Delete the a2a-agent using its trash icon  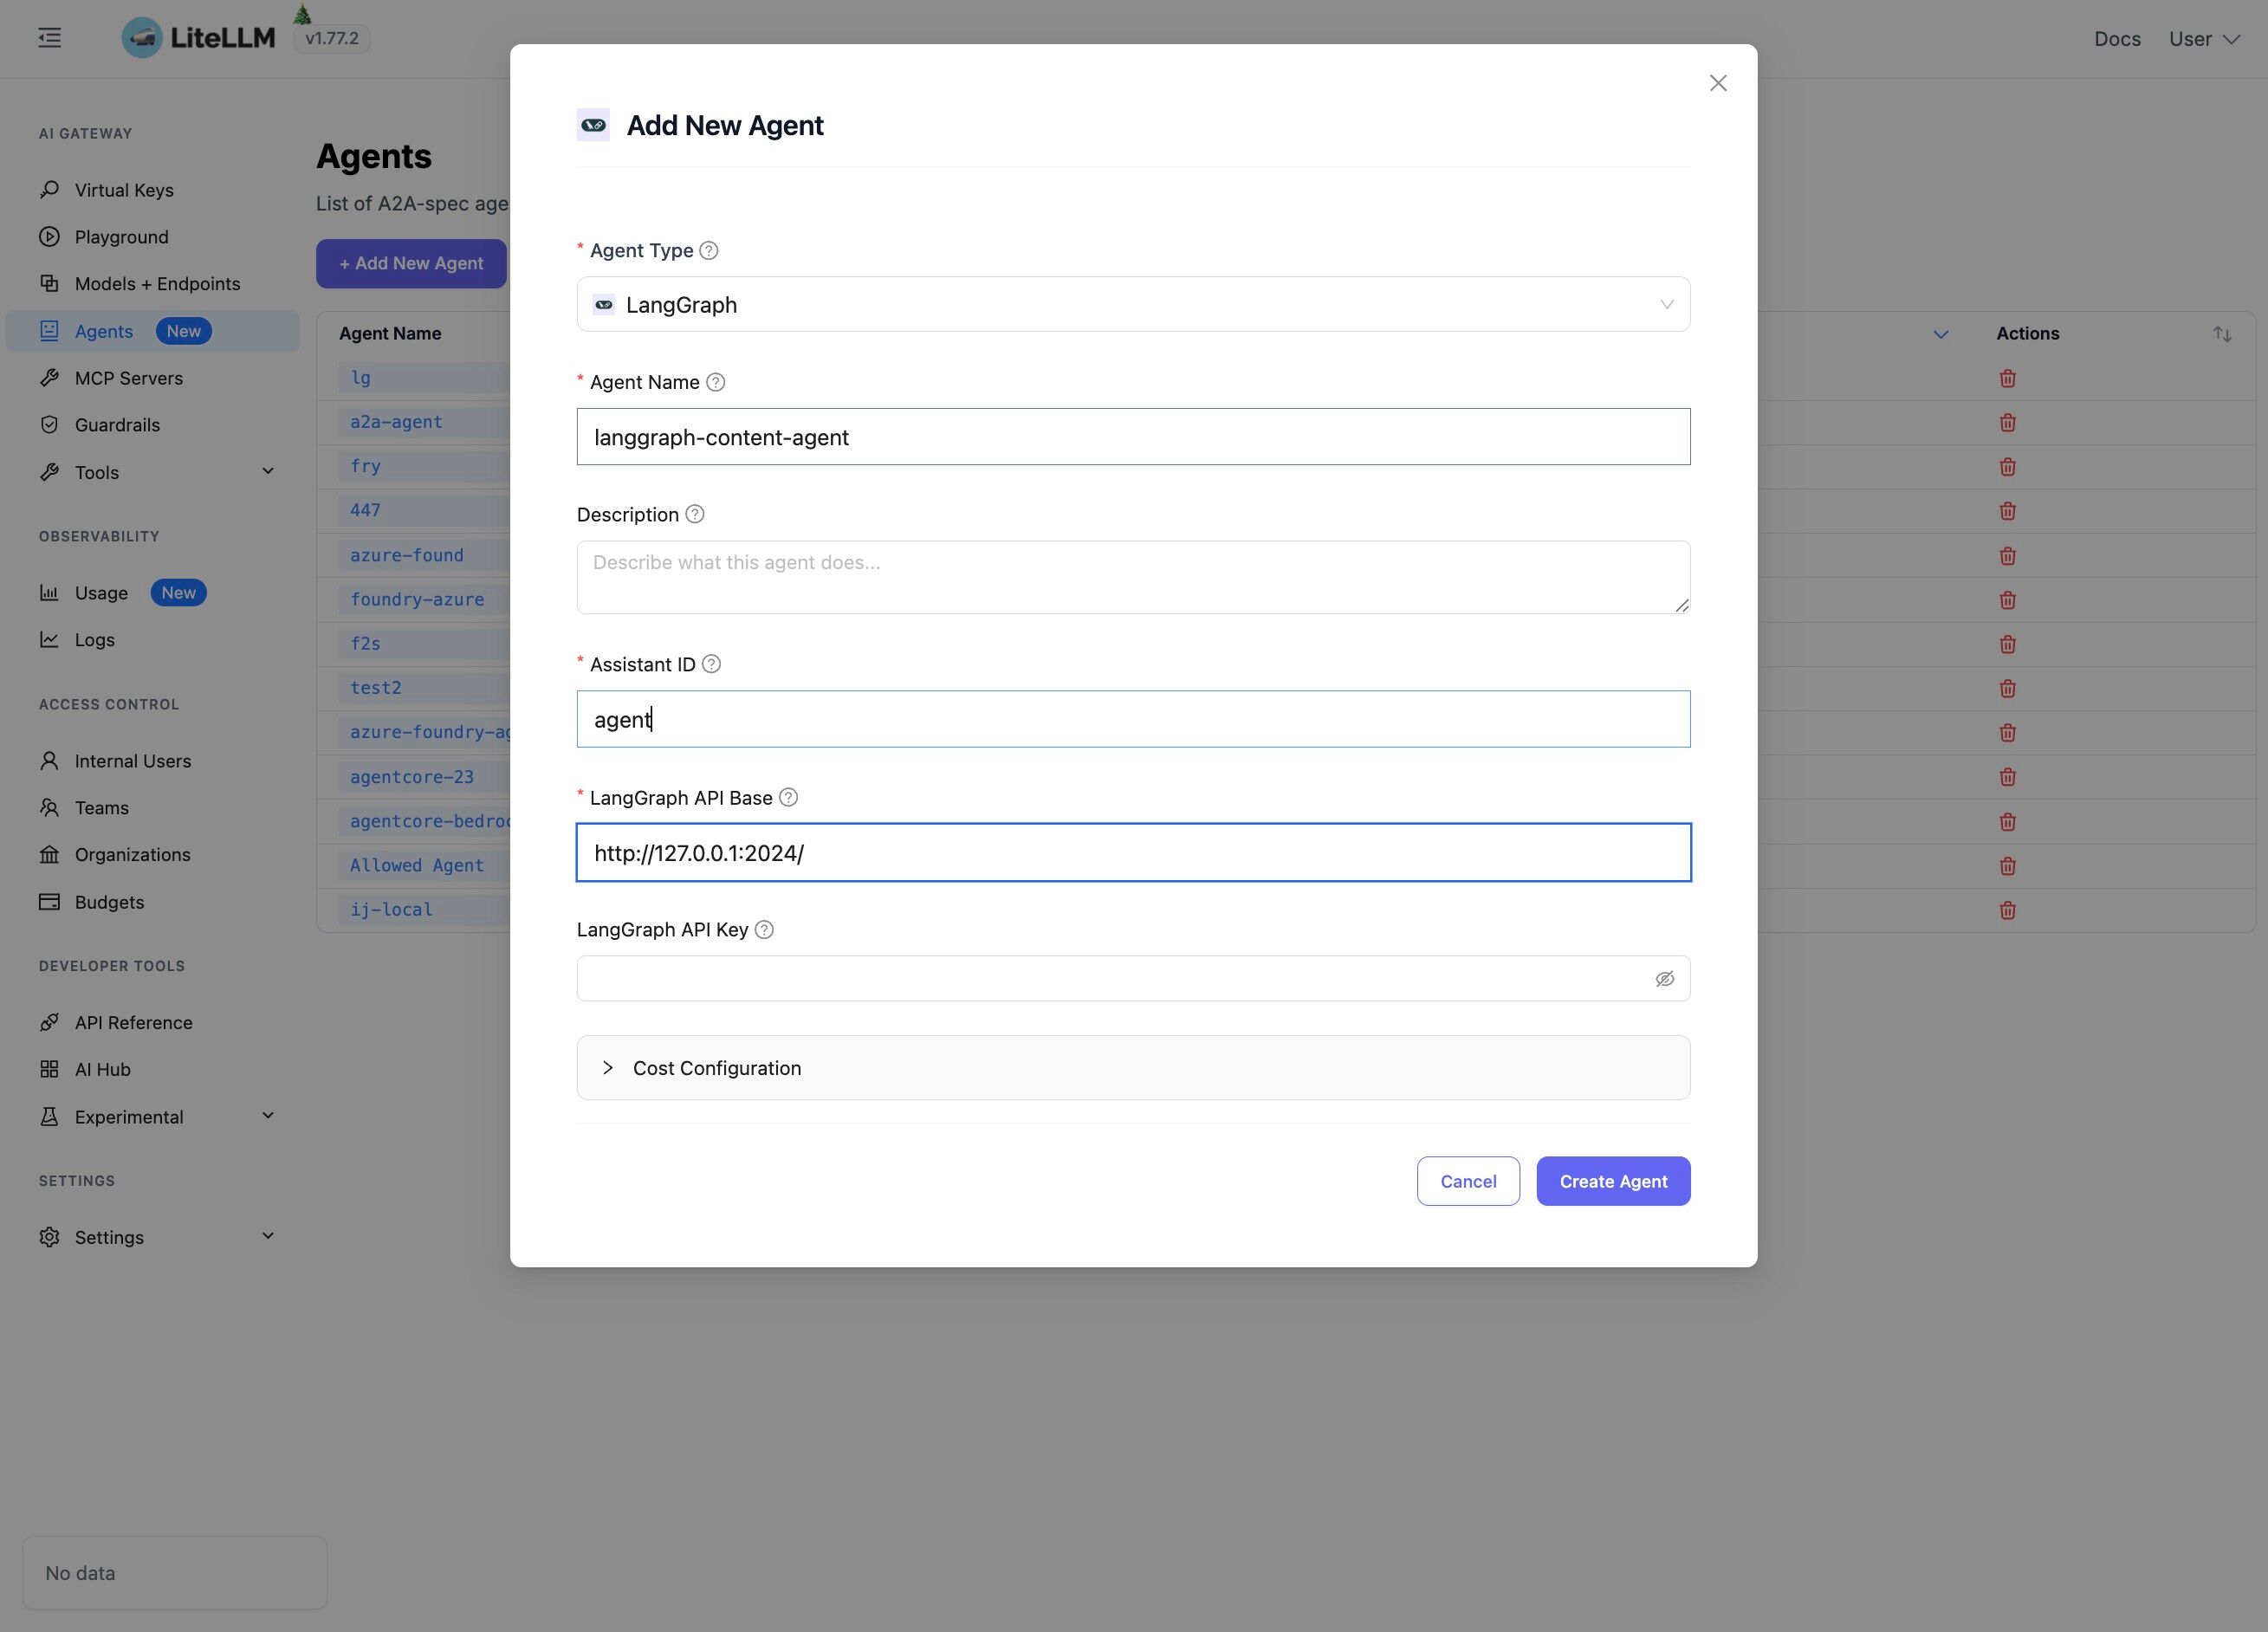pos(2008,422)
